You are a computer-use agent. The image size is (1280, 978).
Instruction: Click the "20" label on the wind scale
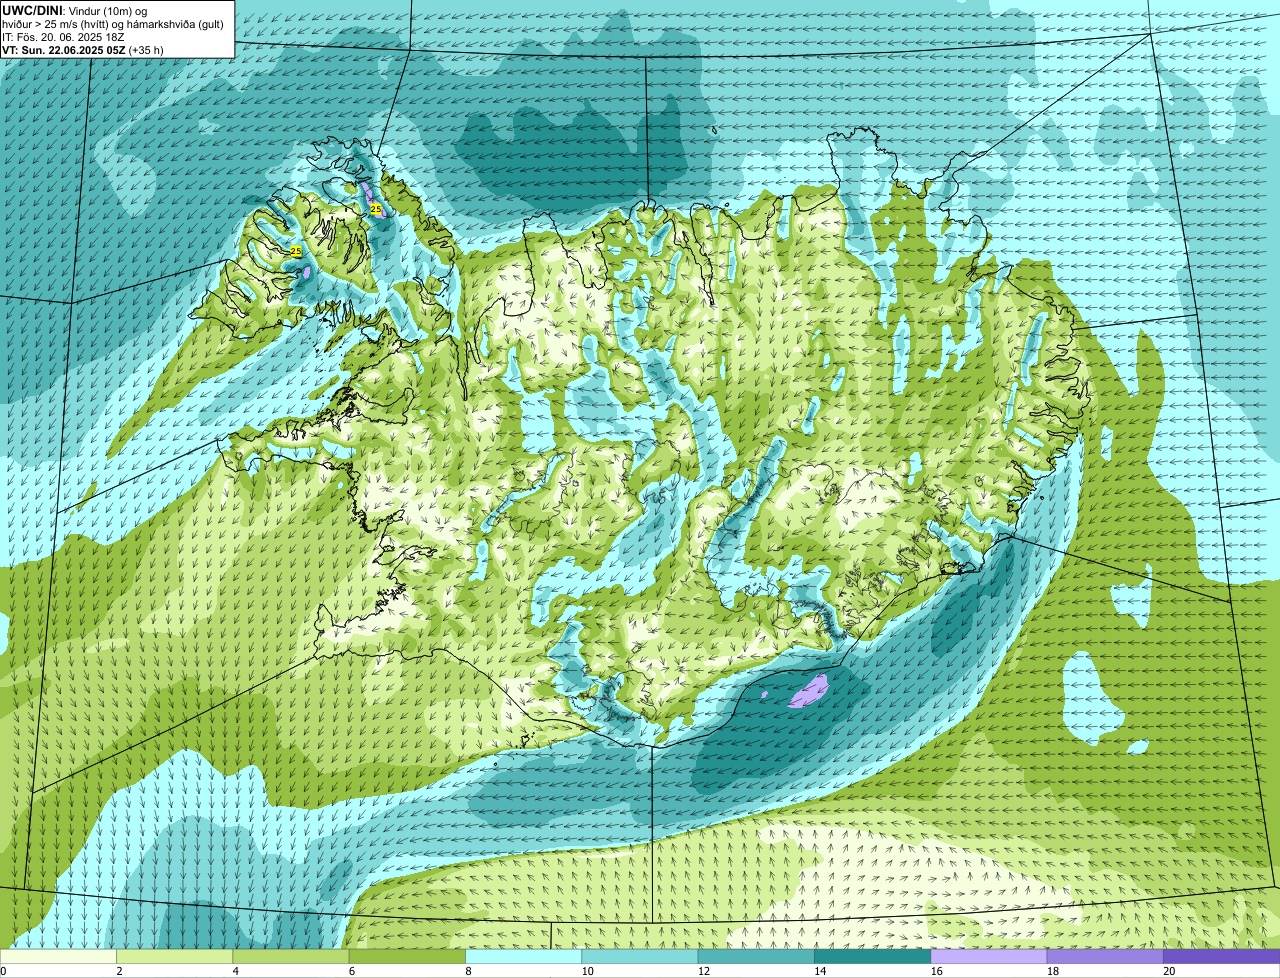[1168, 971]
